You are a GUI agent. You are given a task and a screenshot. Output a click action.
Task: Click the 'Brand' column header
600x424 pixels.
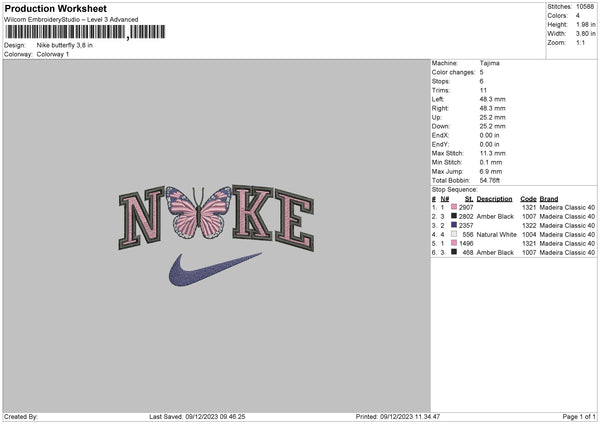click(x=549, y=199)
